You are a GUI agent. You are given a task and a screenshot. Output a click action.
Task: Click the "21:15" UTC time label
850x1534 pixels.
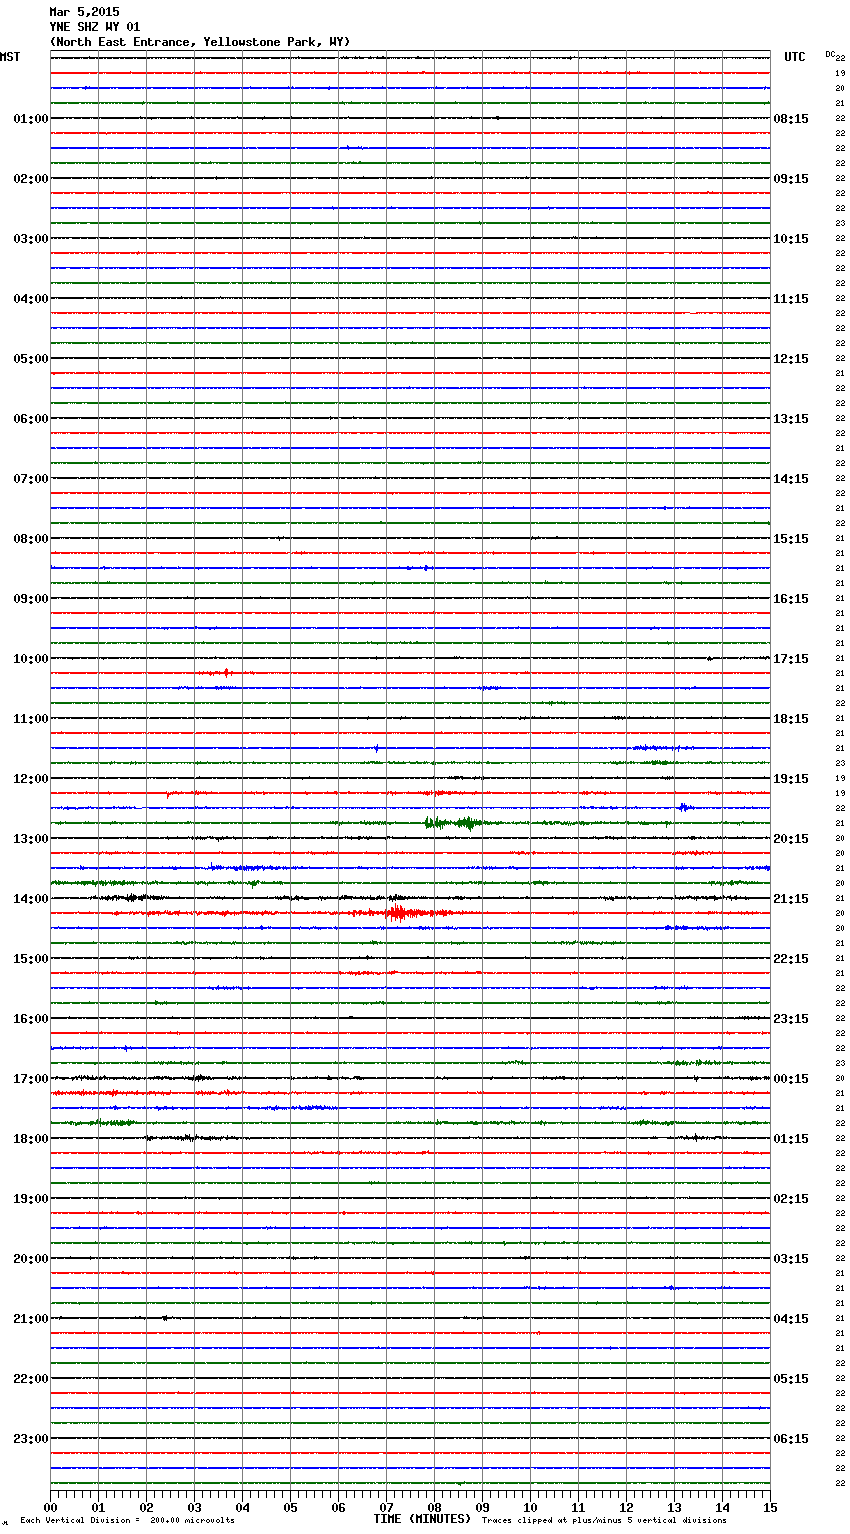pos(791,899)
